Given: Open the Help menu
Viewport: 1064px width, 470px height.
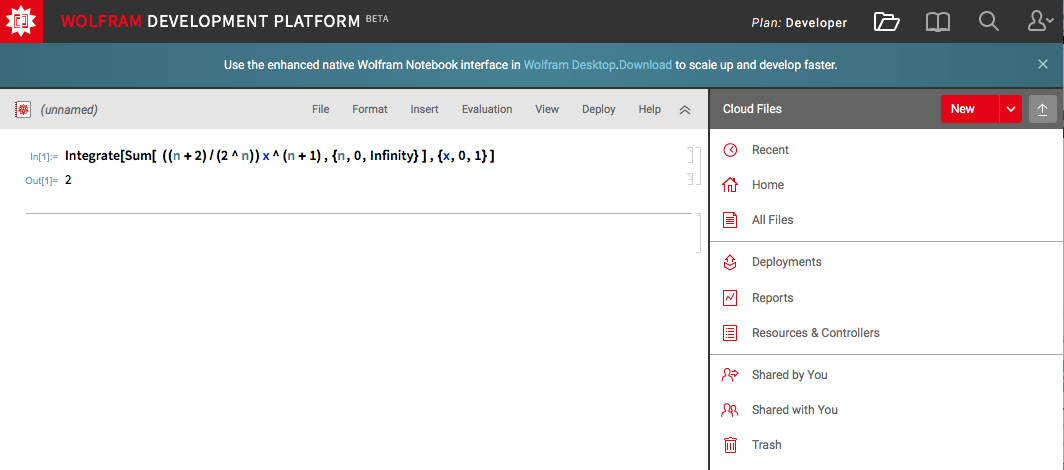Looking at the screenshot, I should (649, 109).
